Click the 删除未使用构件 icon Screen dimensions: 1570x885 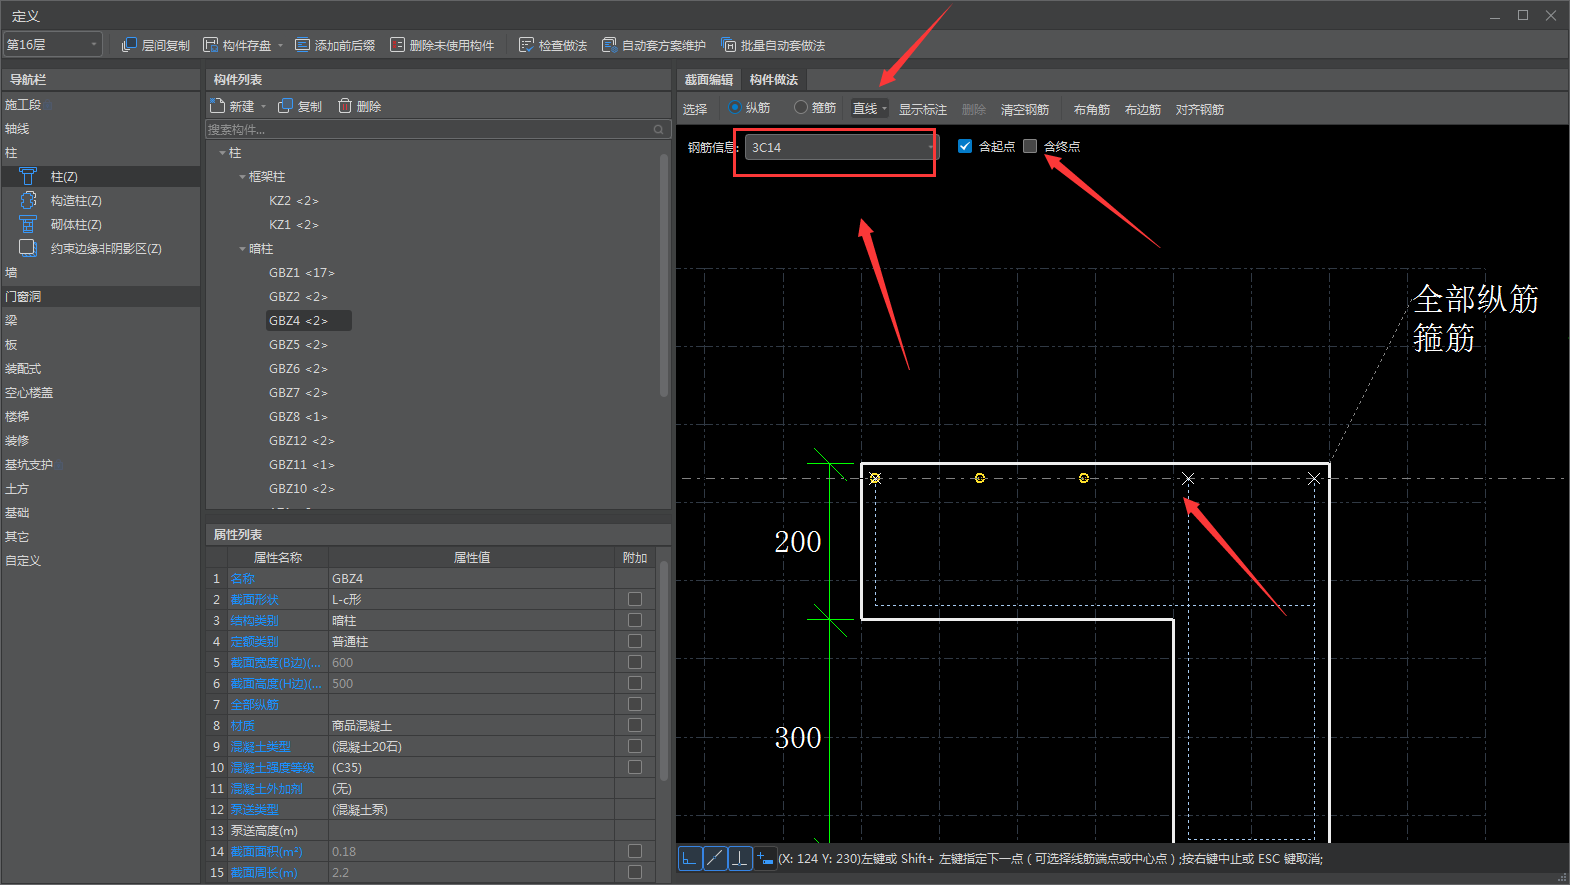(x=397, y=45)
